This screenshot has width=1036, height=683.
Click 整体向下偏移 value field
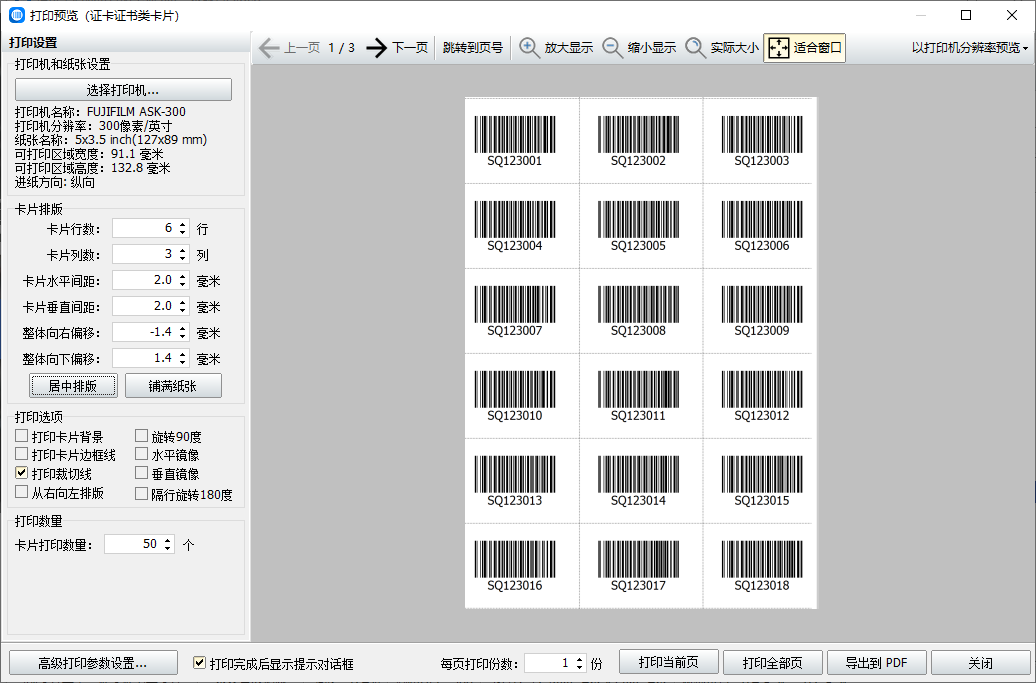pyautogui.click(x=144, y=358)
